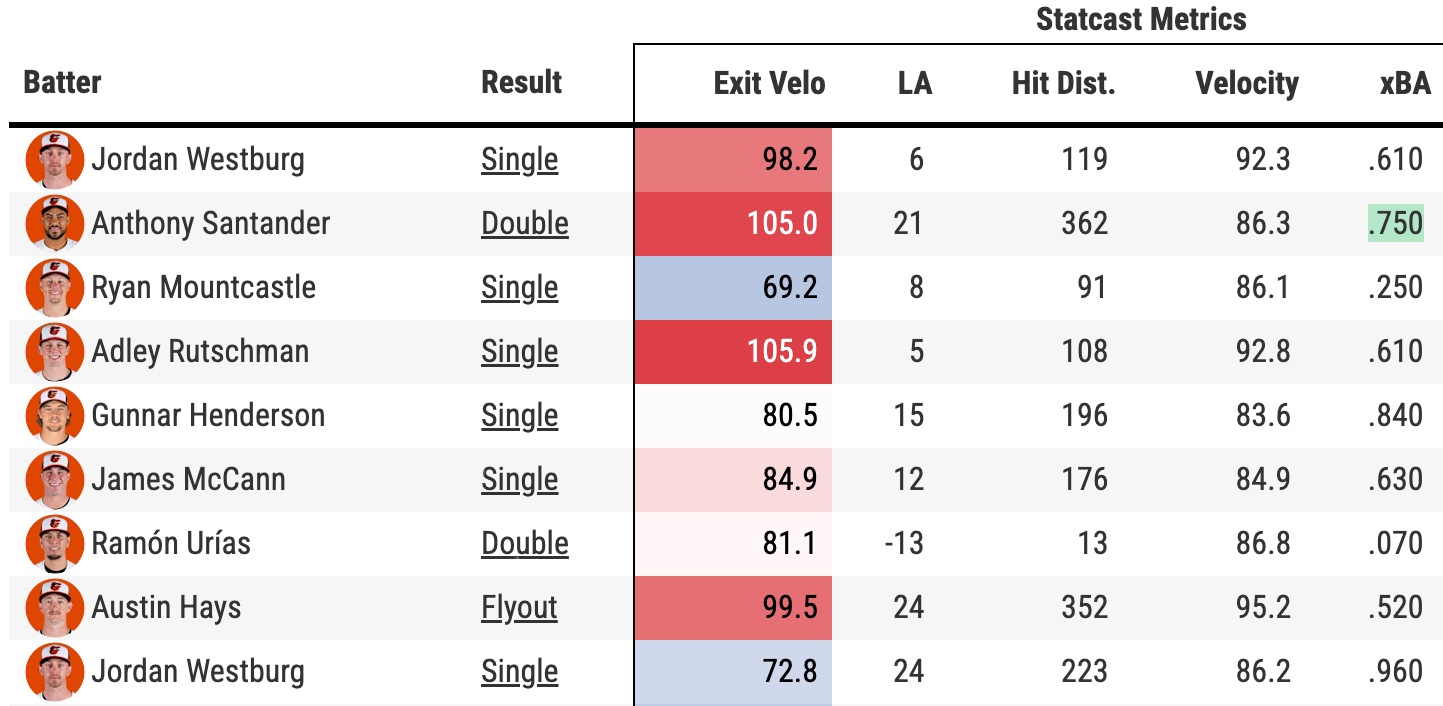Click Ramón Urías's headshot thumbnail
Screen dimensions: 1443x706
click(54, 544)
